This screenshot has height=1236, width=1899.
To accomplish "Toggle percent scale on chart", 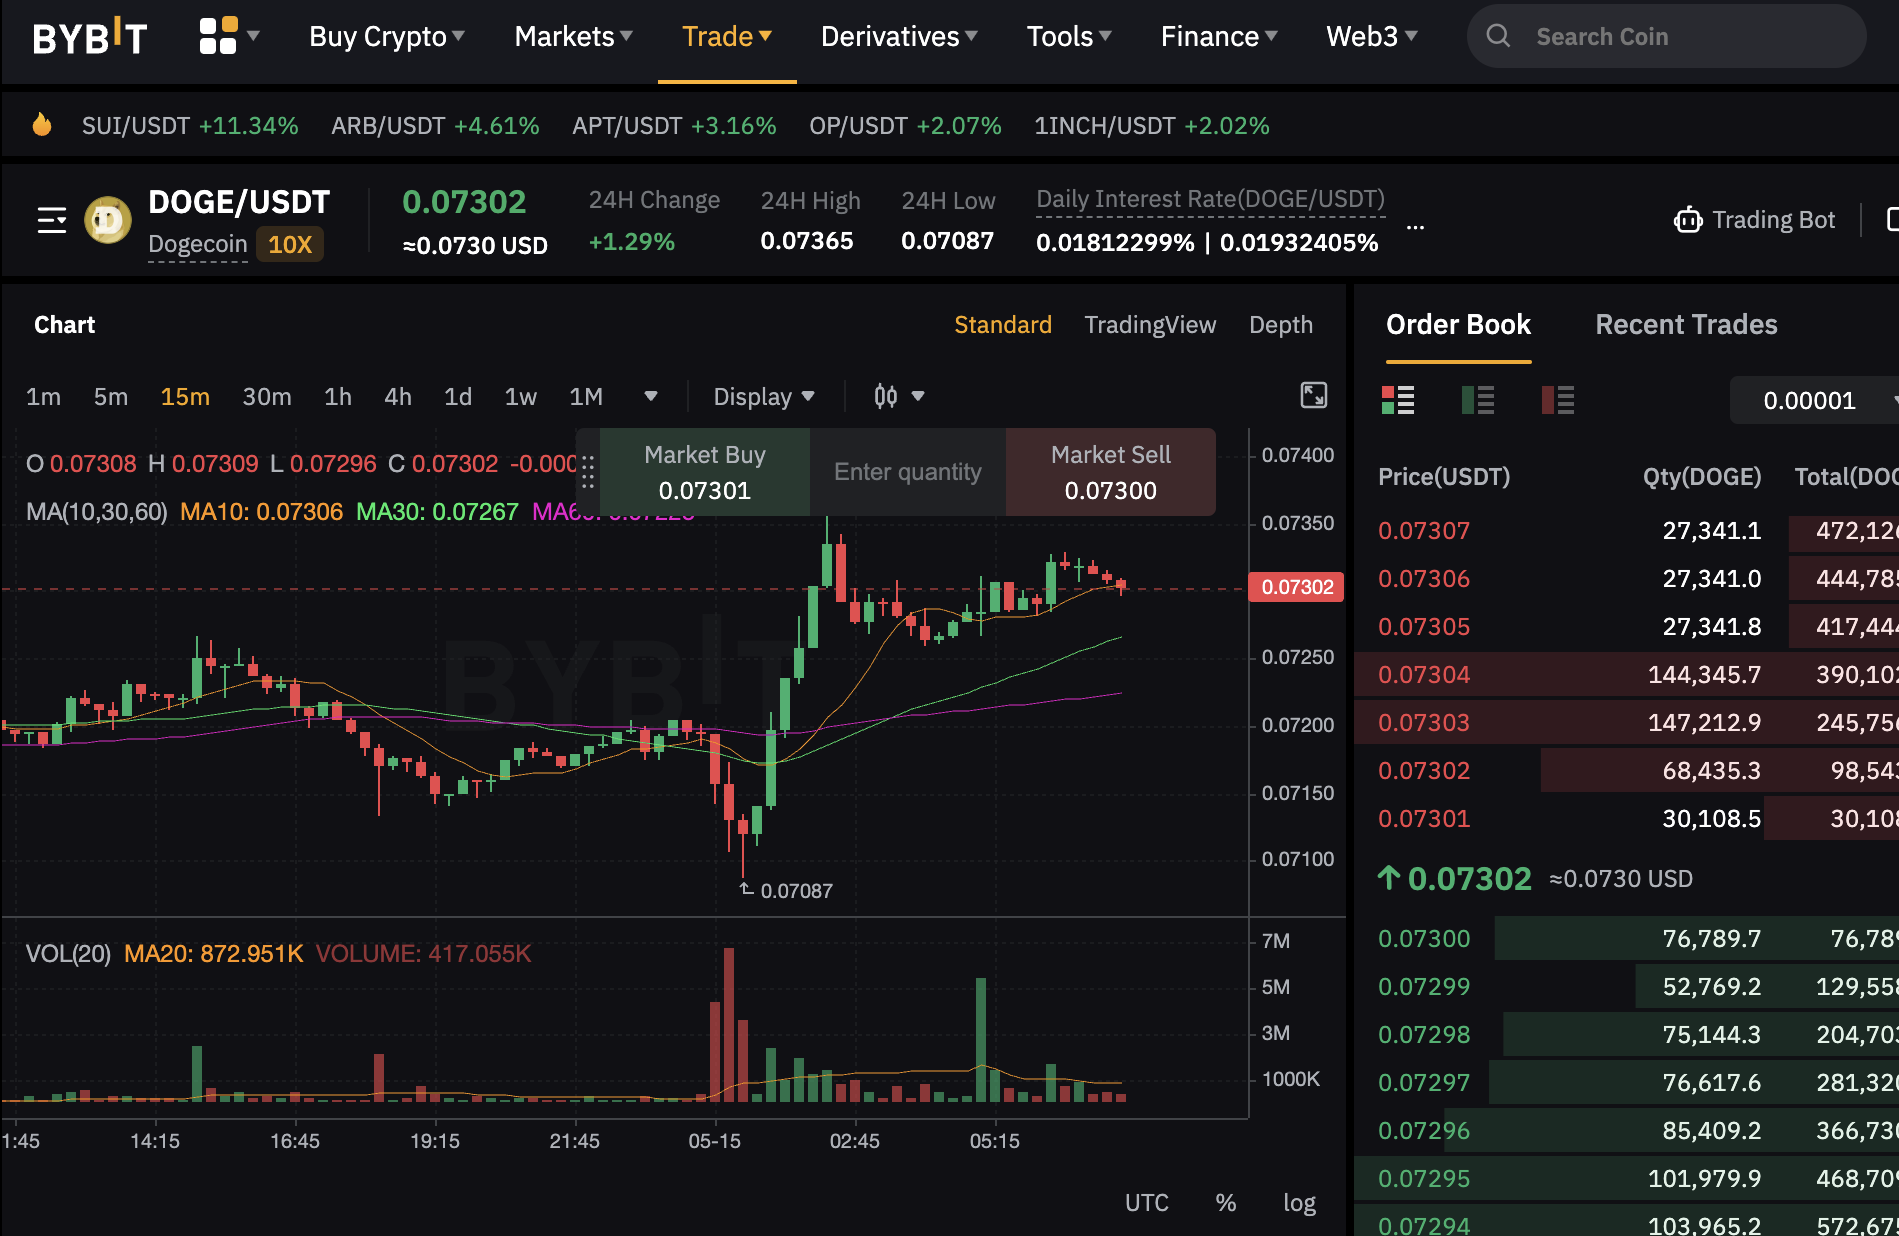I will pos(1226,1202).
